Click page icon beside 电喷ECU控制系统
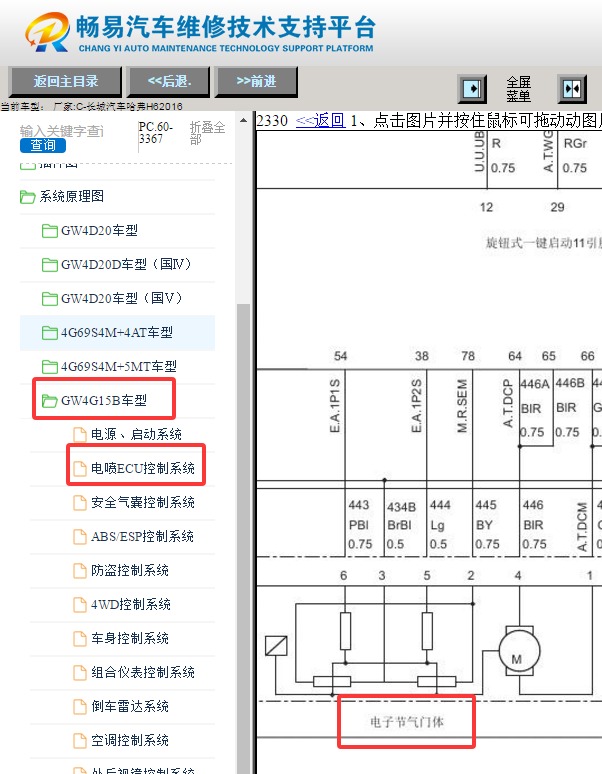 [79, 468]
